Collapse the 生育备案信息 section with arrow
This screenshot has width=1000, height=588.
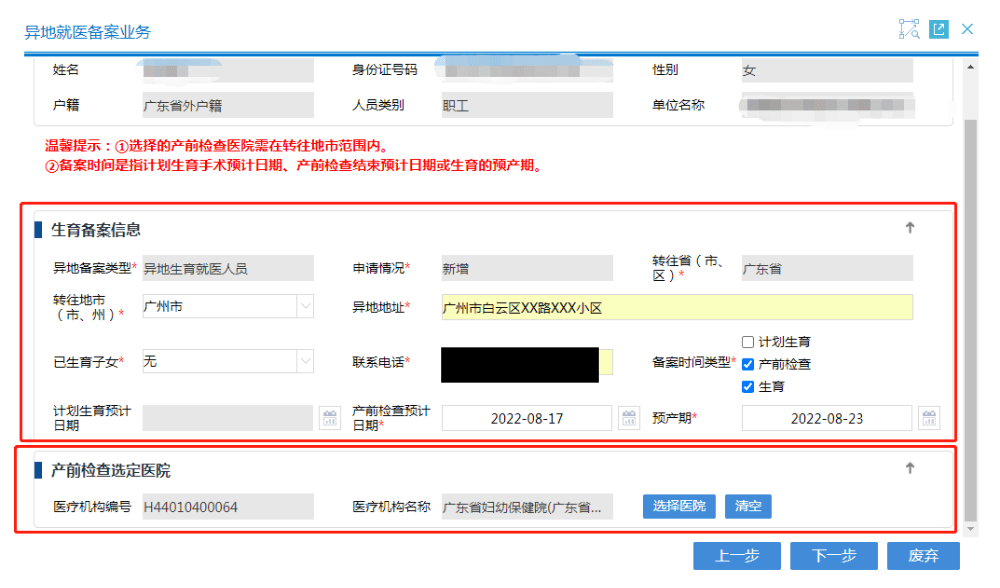[910, 228]
